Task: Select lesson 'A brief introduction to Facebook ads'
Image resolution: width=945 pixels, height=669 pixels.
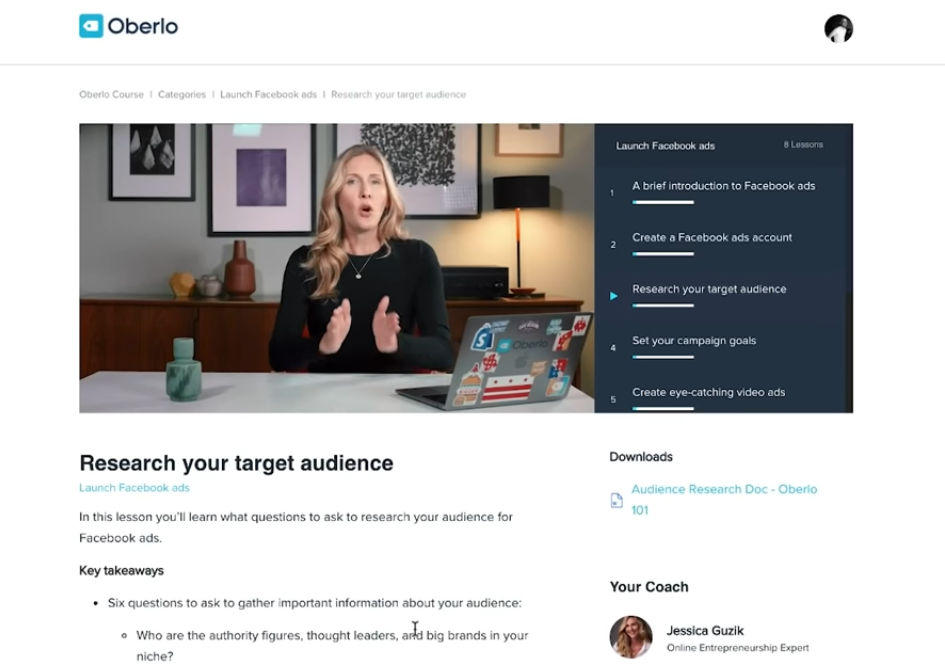Action: 723,186
